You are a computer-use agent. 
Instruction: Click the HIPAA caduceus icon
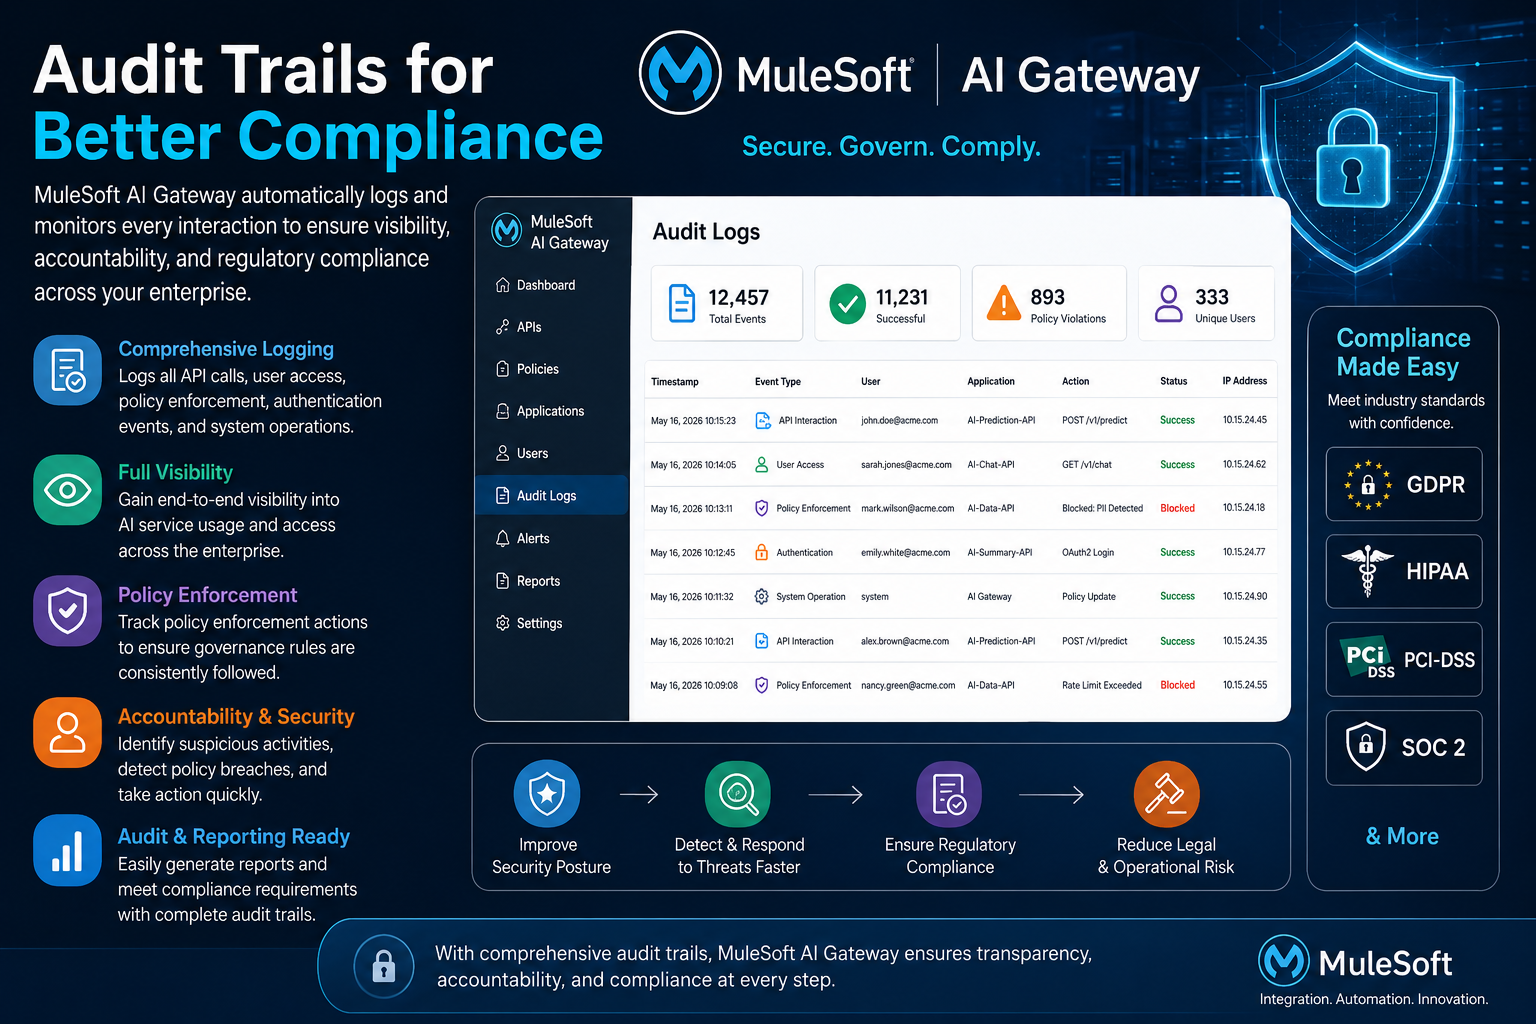coord(1367,571)
